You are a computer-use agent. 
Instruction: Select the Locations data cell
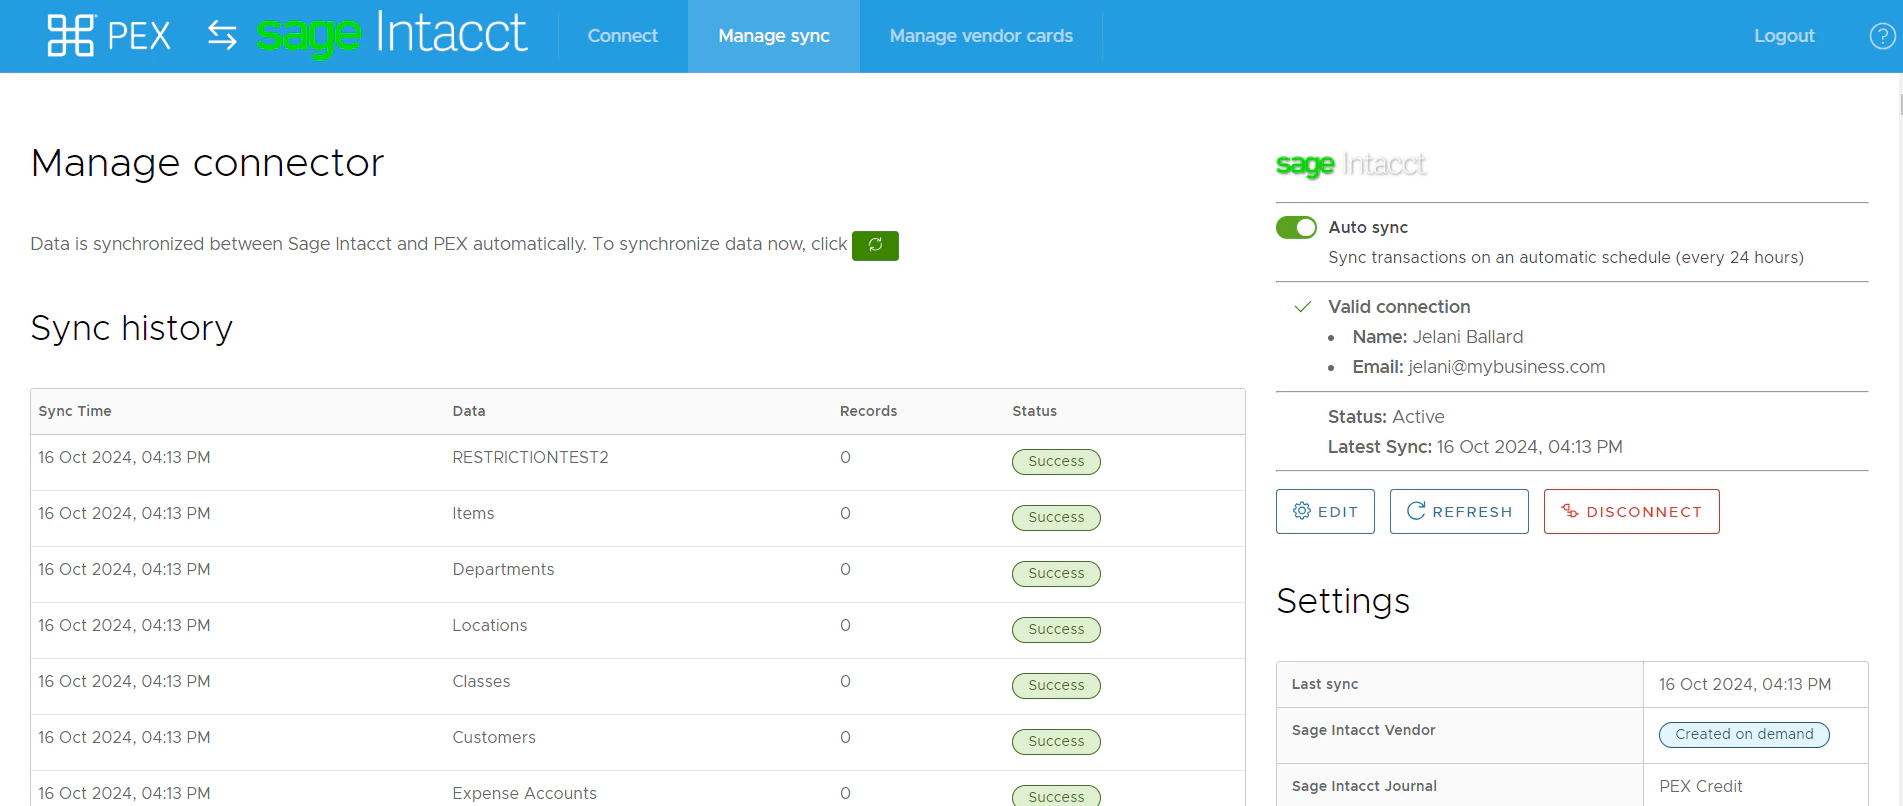(x=489, y=625)
